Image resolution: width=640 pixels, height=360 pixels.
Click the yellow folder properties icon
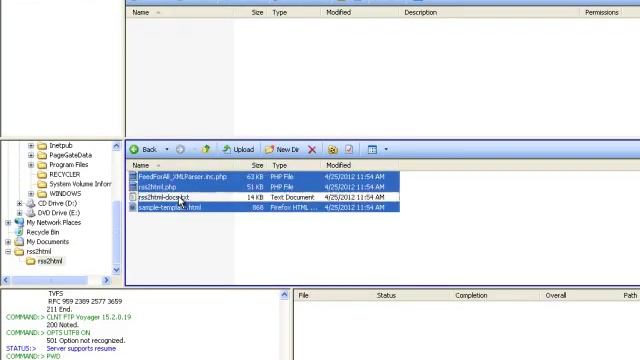click(333, 150)
